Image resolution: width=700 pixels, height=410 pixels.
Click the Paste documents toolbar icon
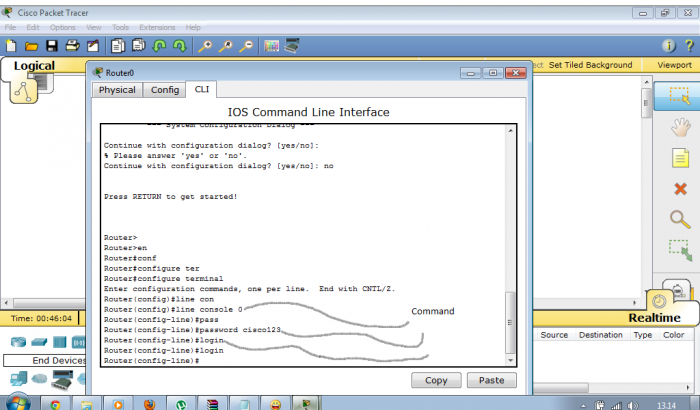(x=138, y=46)
